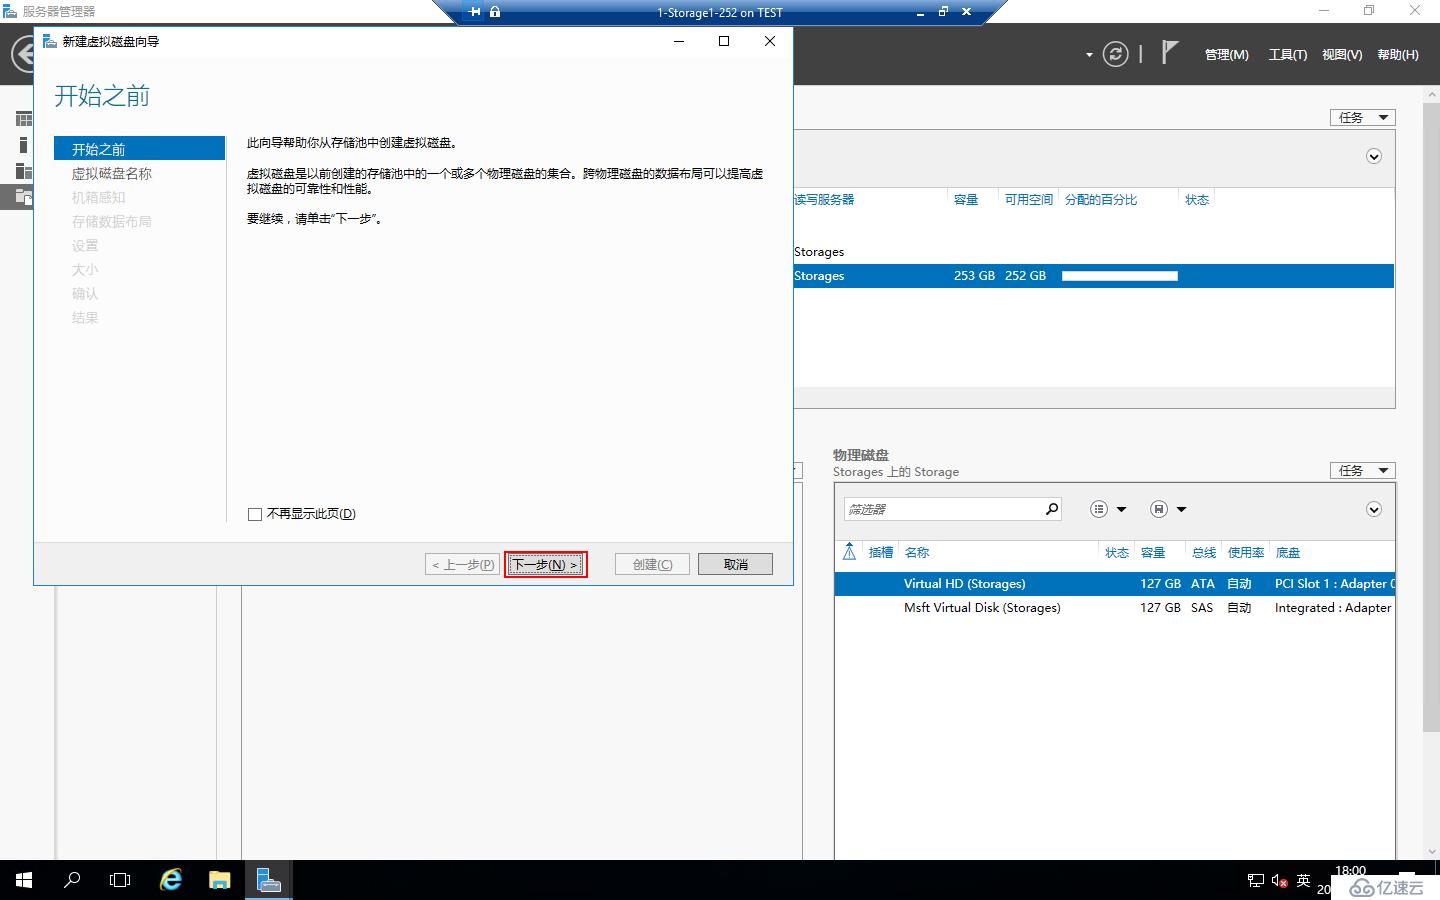Maximize the new virtual disk wizard window
The width and height of the screenshot is (1440, 900).
coord(724,41)
